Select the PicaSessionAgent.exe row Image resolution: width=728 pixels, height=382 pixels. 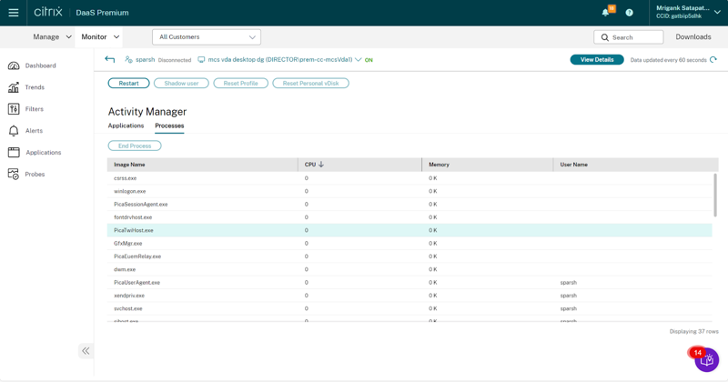(x=410, y=204)
